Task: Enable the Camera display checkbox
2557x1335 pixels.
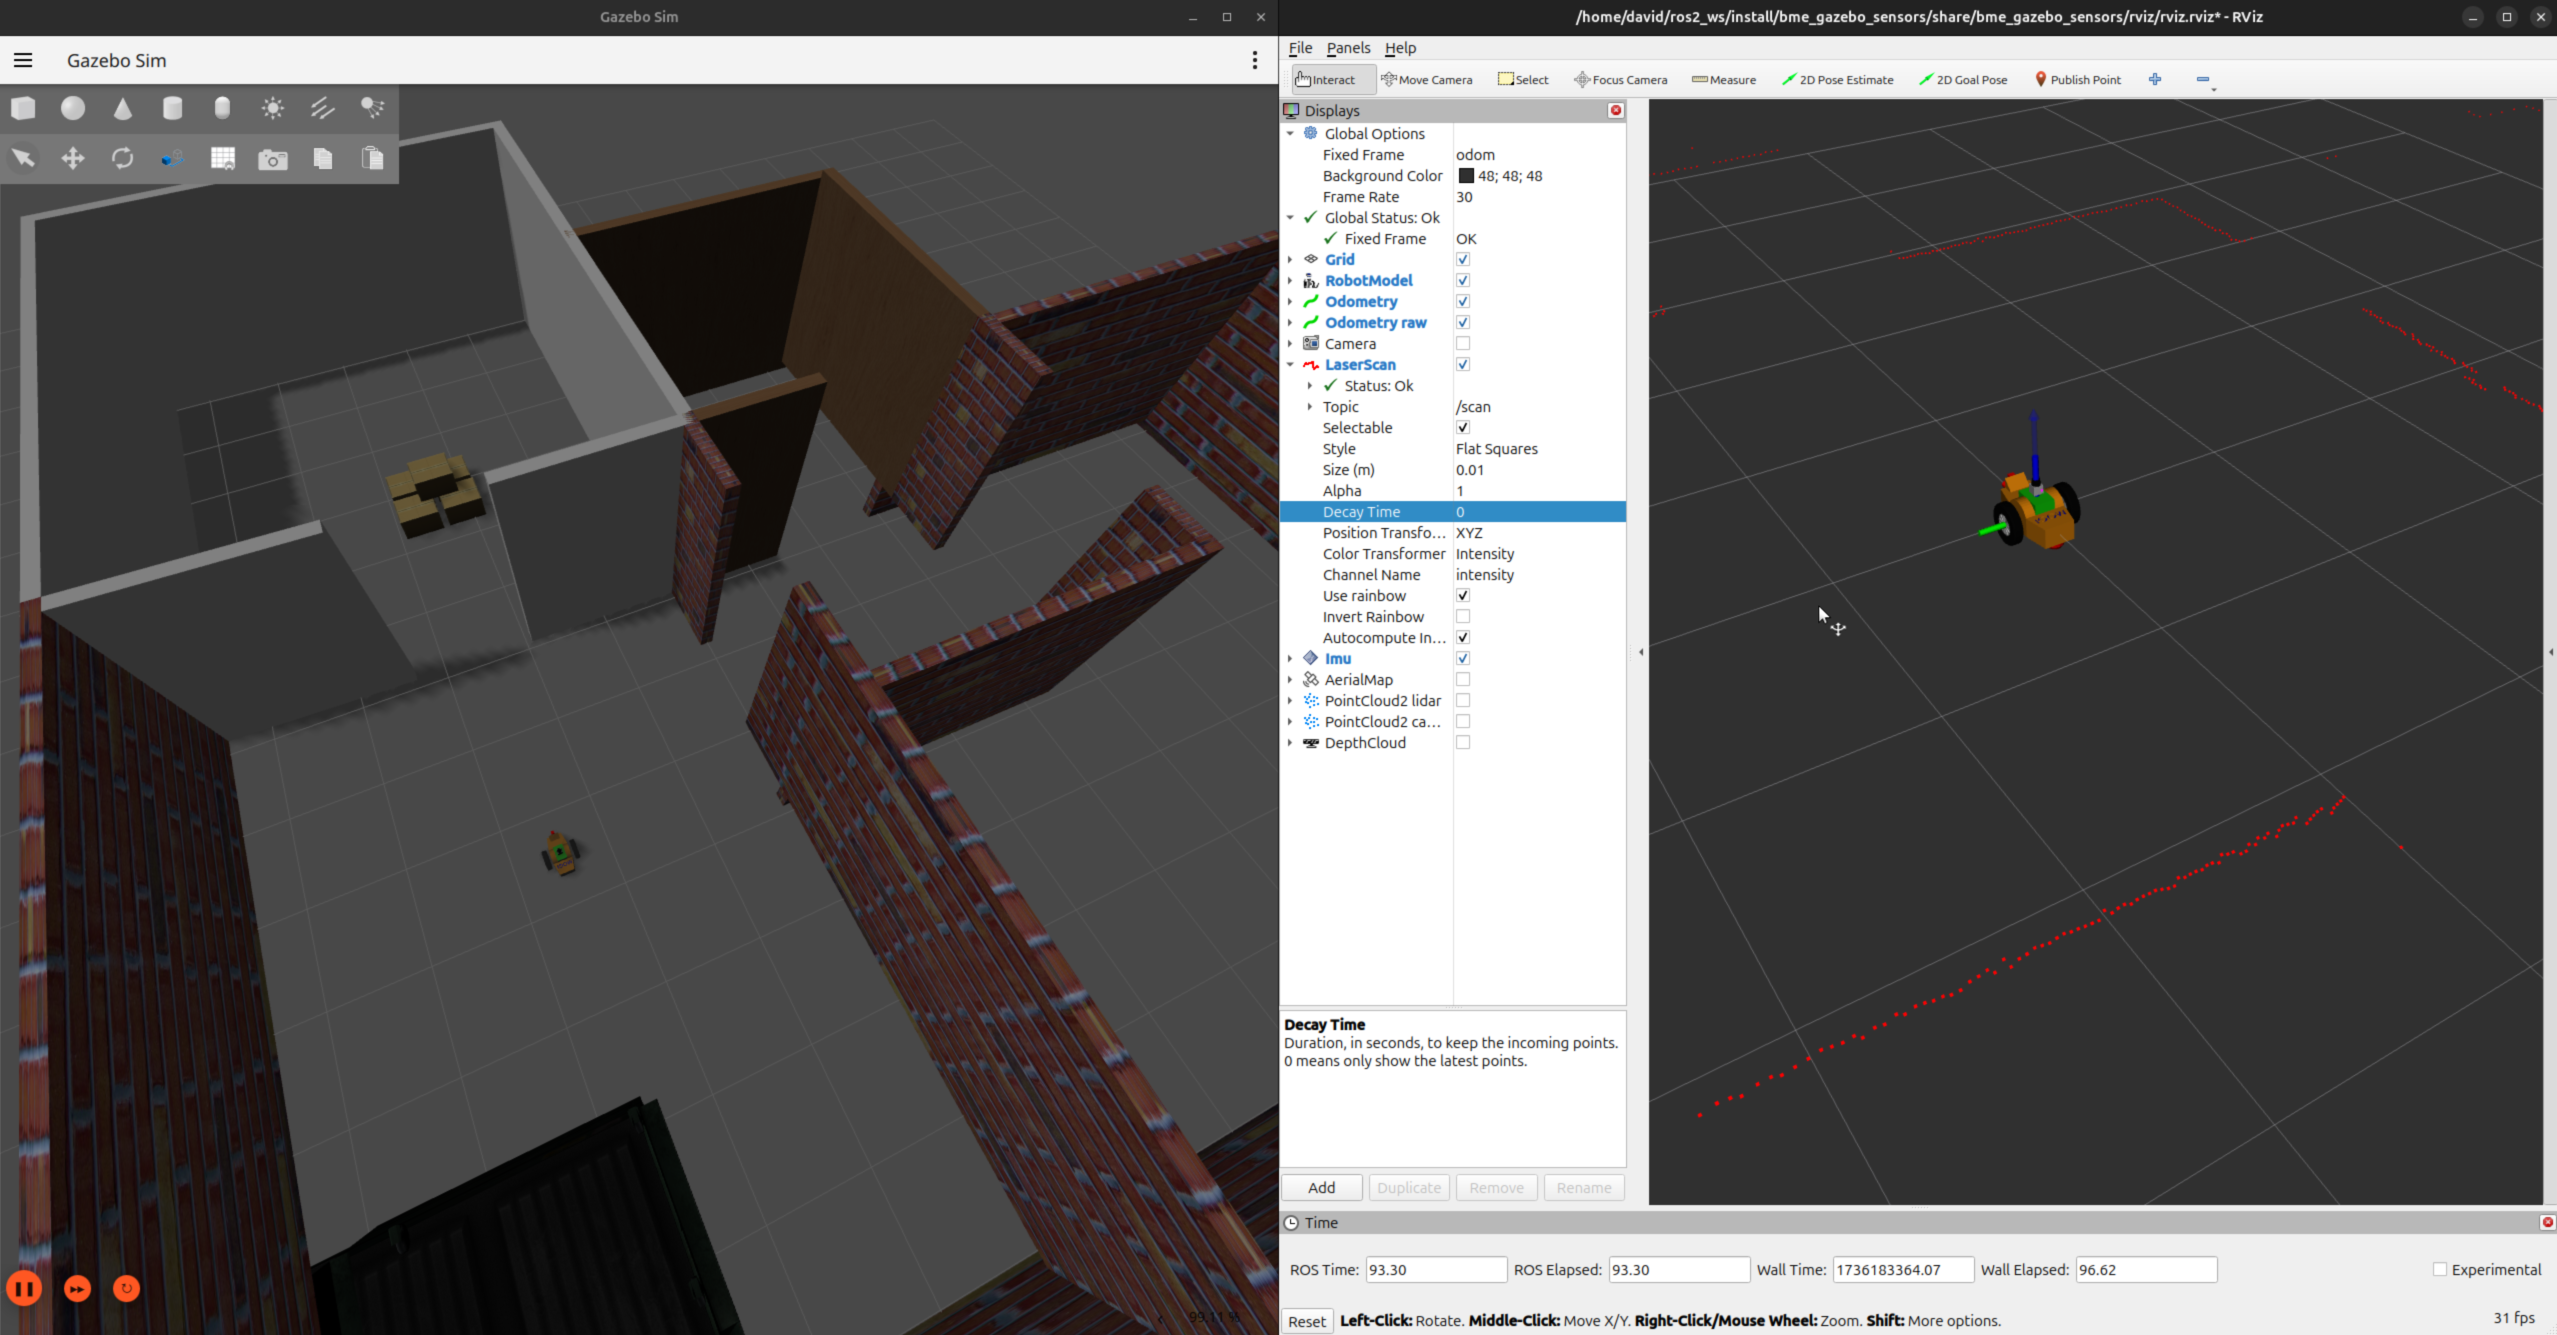Action: point(1463,344)
